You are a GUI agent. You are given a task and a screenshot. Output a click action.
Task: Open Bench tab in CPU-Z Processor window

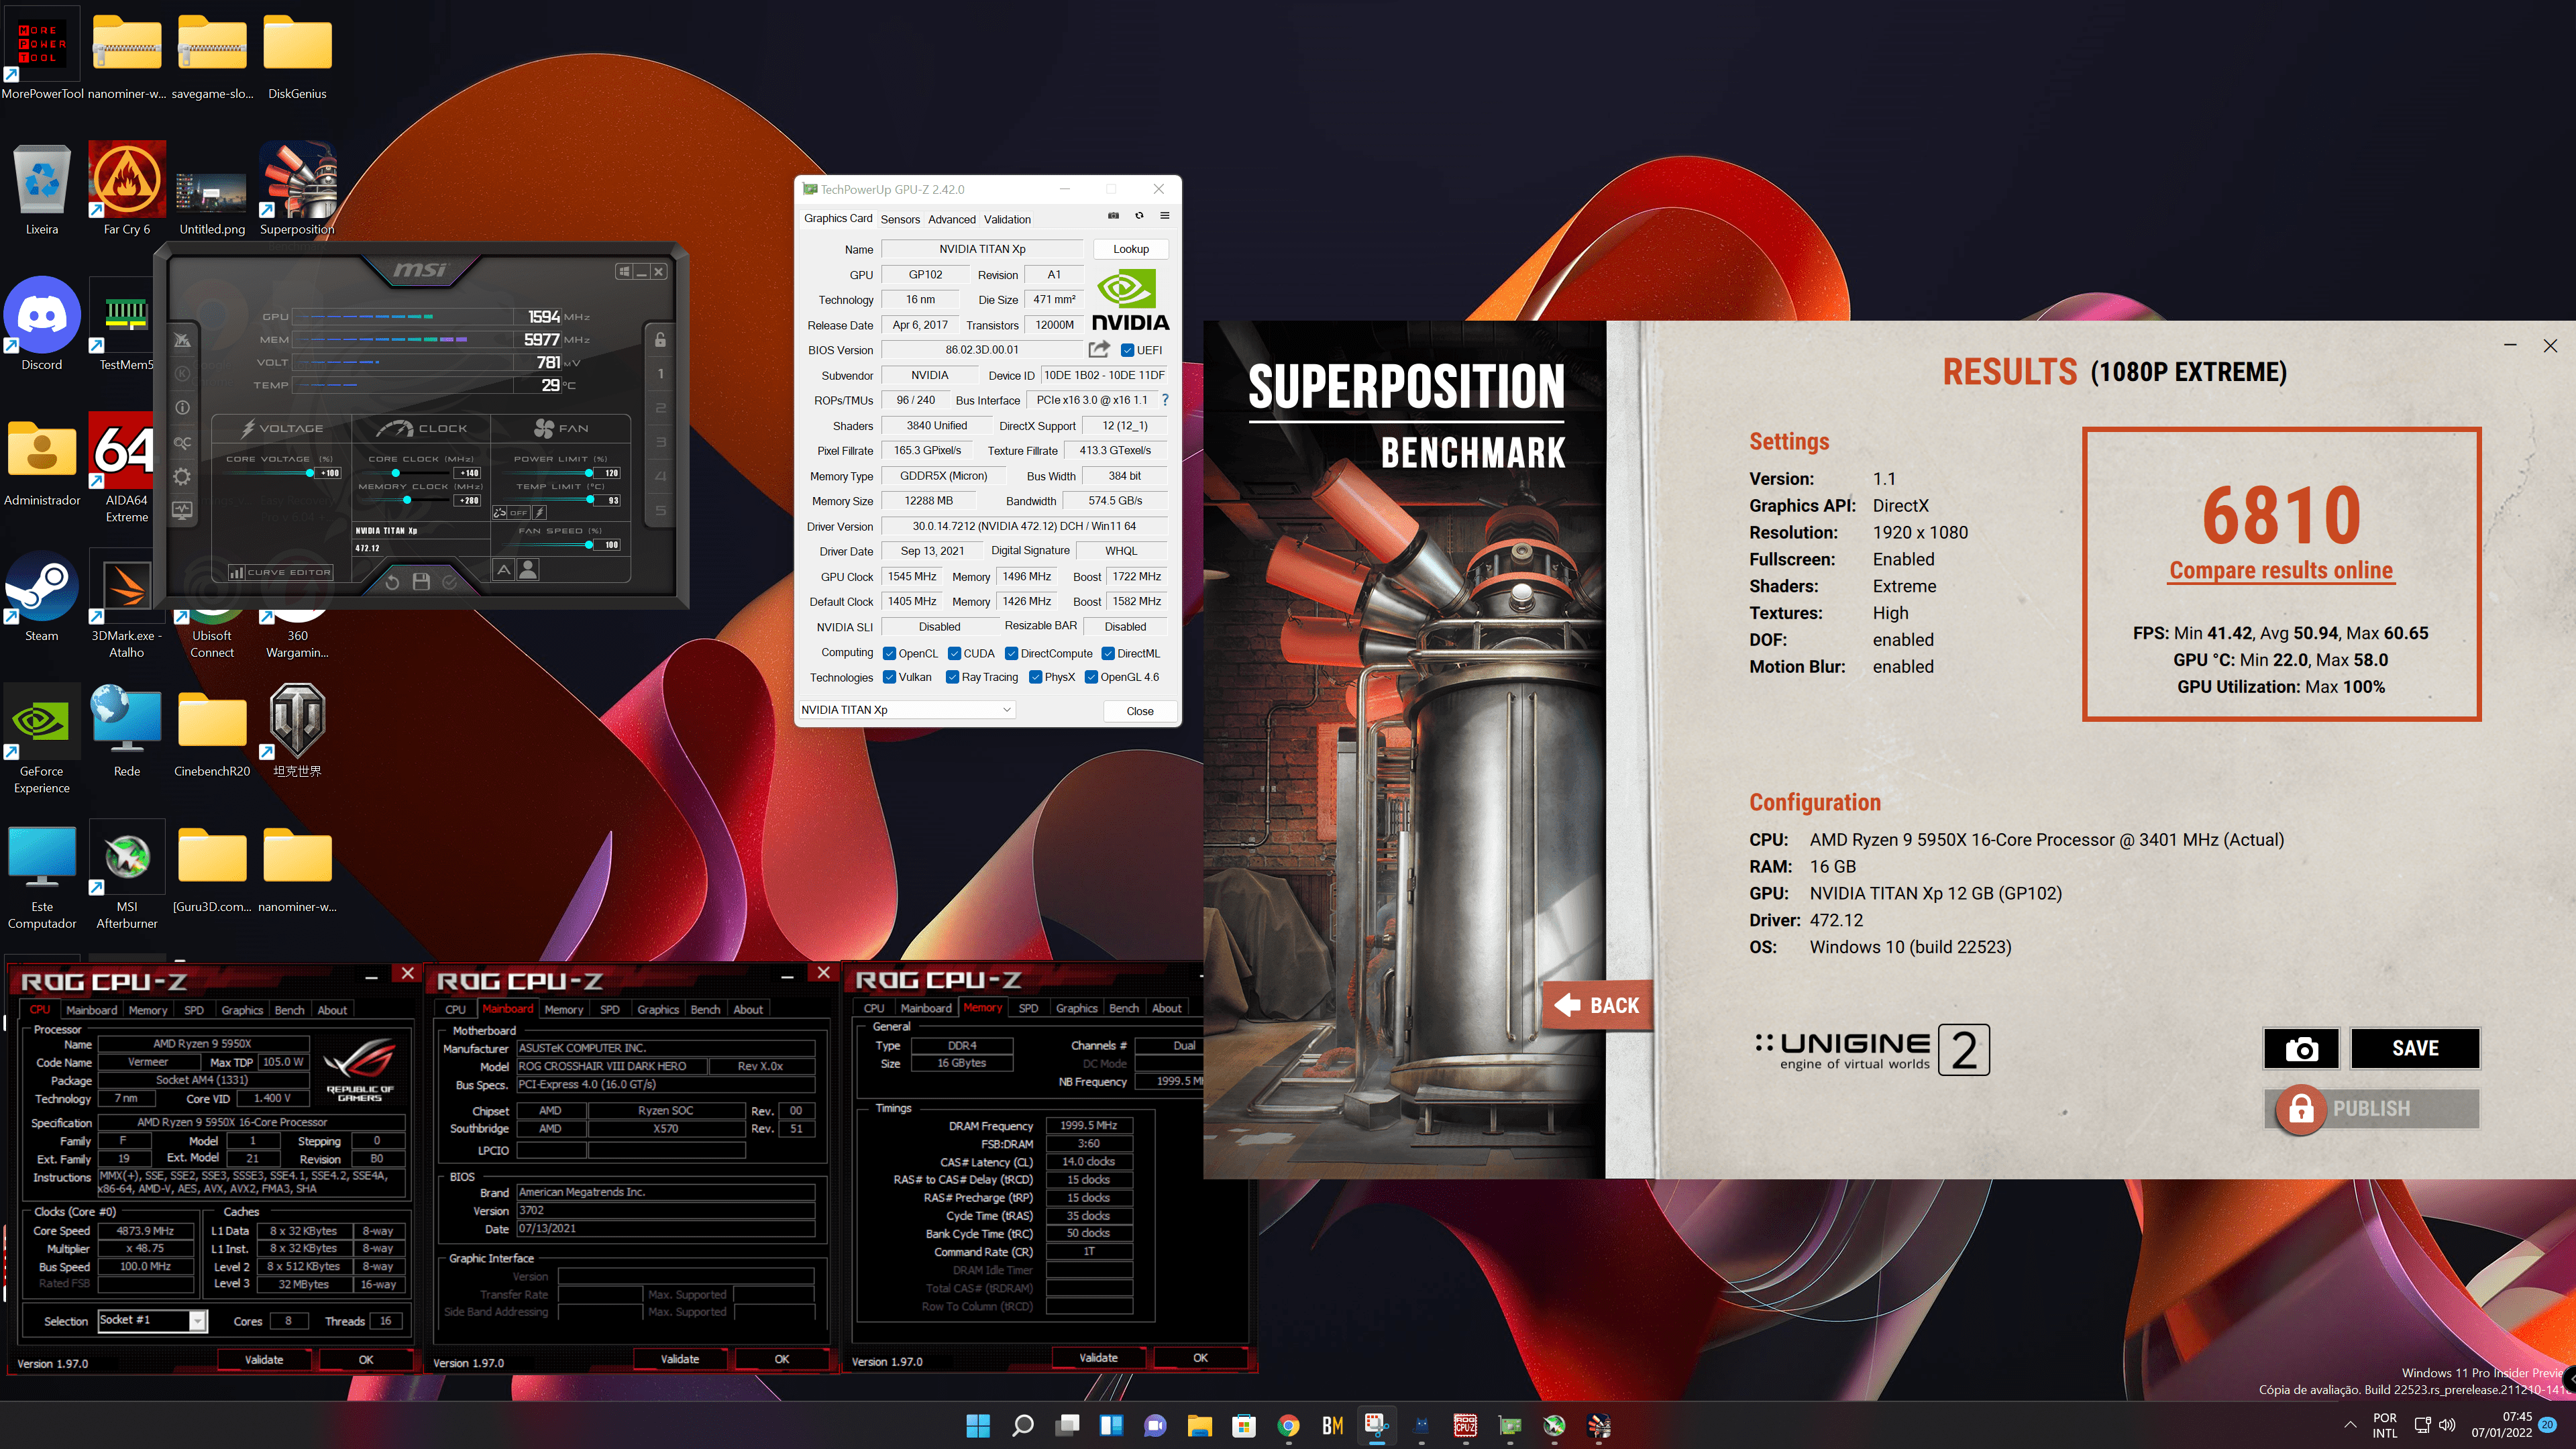click(289, 1010)
